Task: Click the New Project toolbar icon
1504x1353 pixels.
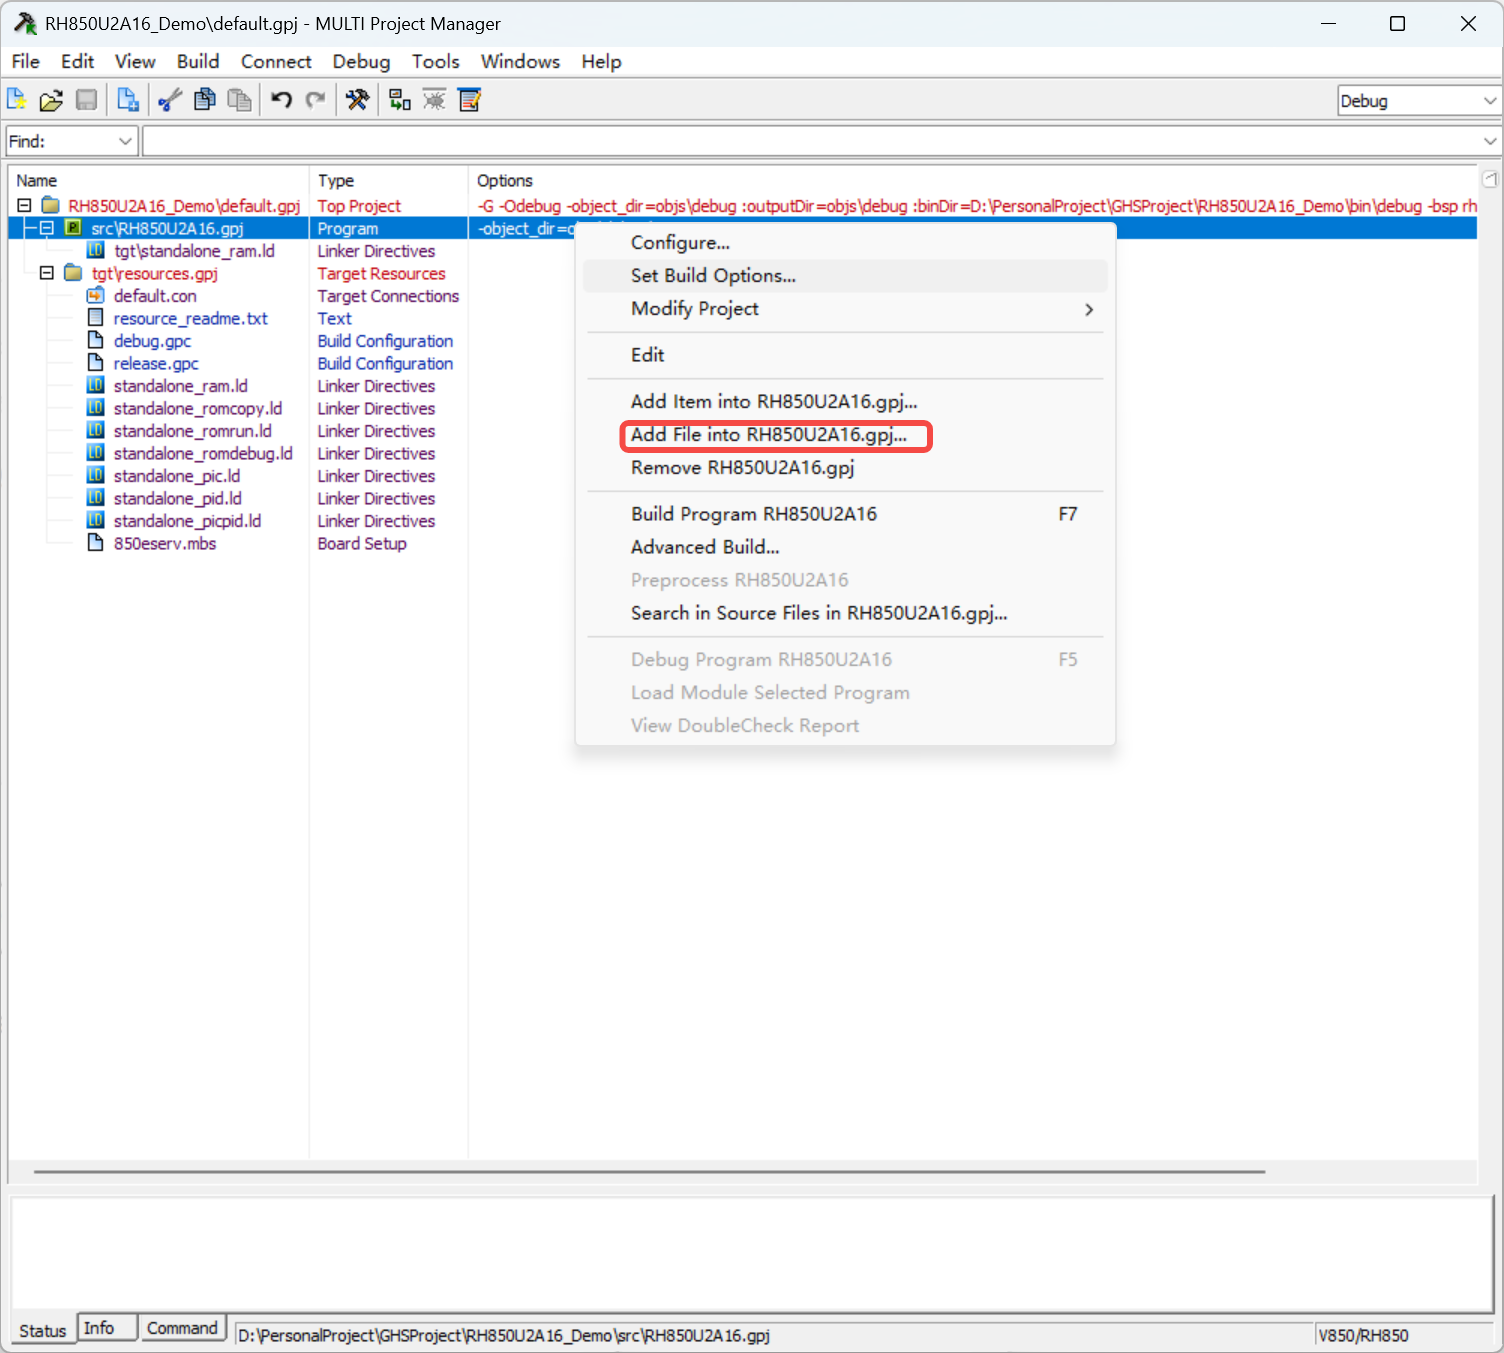Action: 17,100
